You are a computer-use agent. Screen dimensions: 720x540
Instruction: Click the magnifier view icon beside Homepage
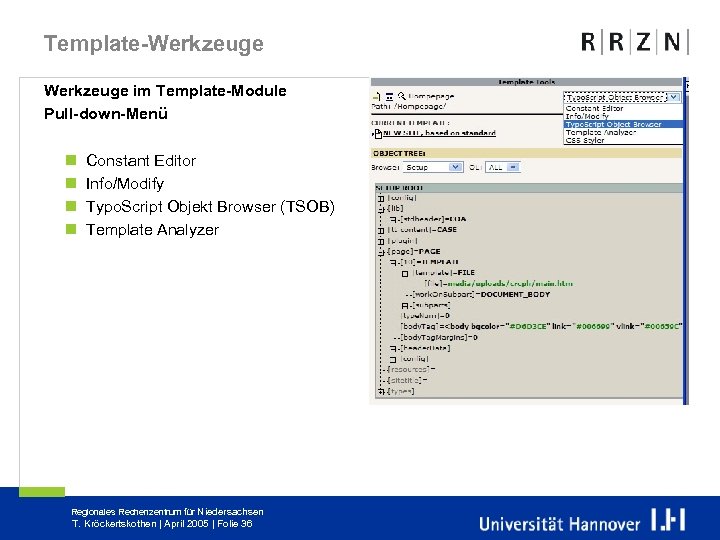click(401, 96)
